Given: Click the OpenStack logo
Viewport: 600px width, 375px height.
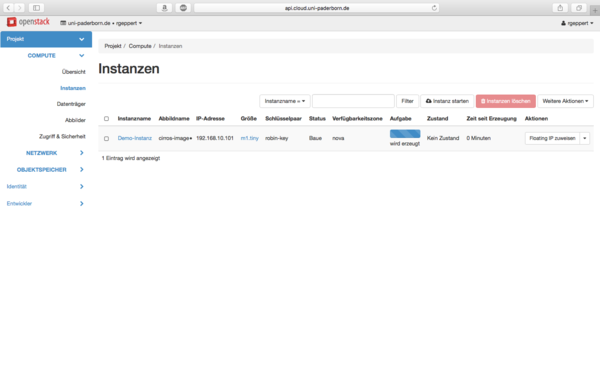Looking at the screenshot, I should [28, 22].
